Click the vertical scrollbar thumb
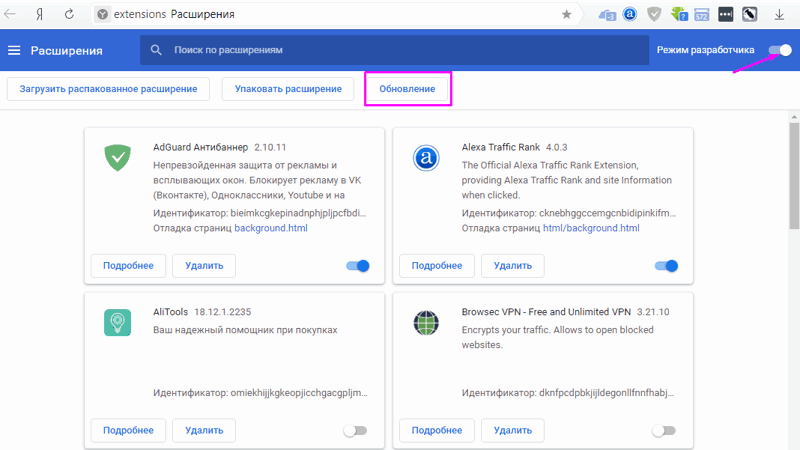The width and height of the screenshot is (800, 450). tap(794, 174)
